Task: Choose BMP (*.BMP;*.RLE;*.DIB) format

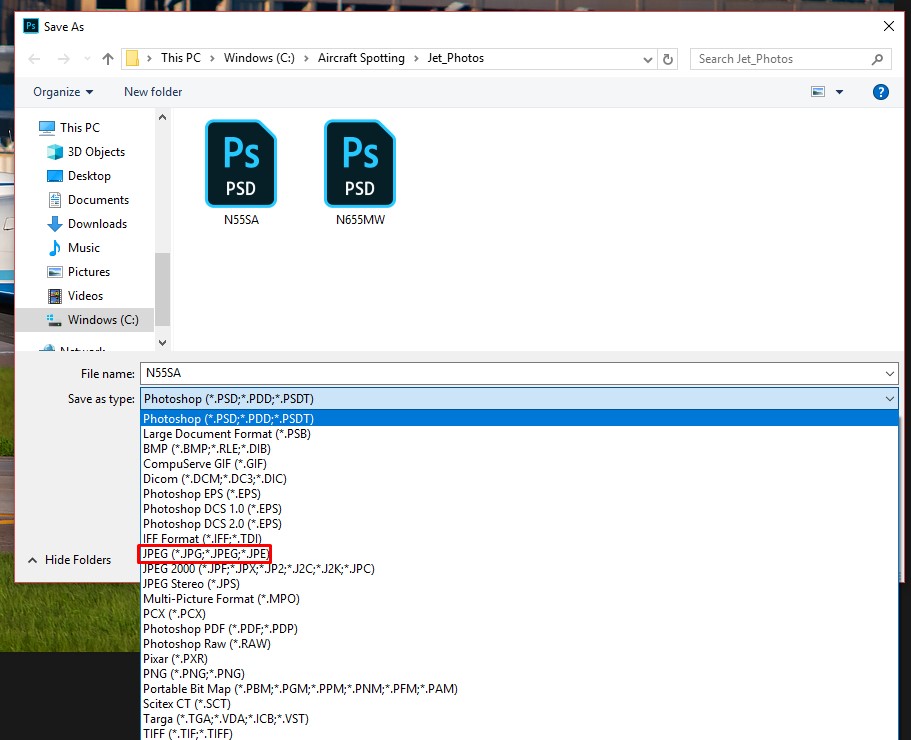Action: (x=519, y=448)
